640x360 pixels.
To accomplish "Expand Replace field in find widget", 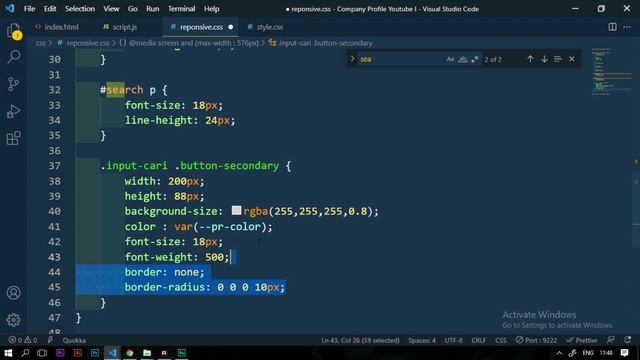I will click(x=352, y=59).
